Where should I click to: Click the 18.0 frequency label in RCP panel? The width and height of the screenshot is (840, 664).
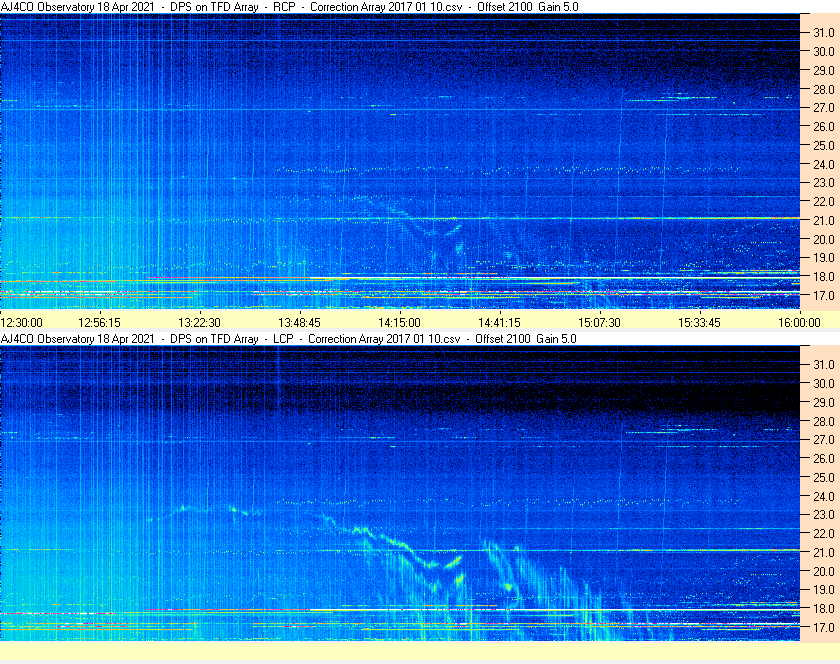[824, 277]
